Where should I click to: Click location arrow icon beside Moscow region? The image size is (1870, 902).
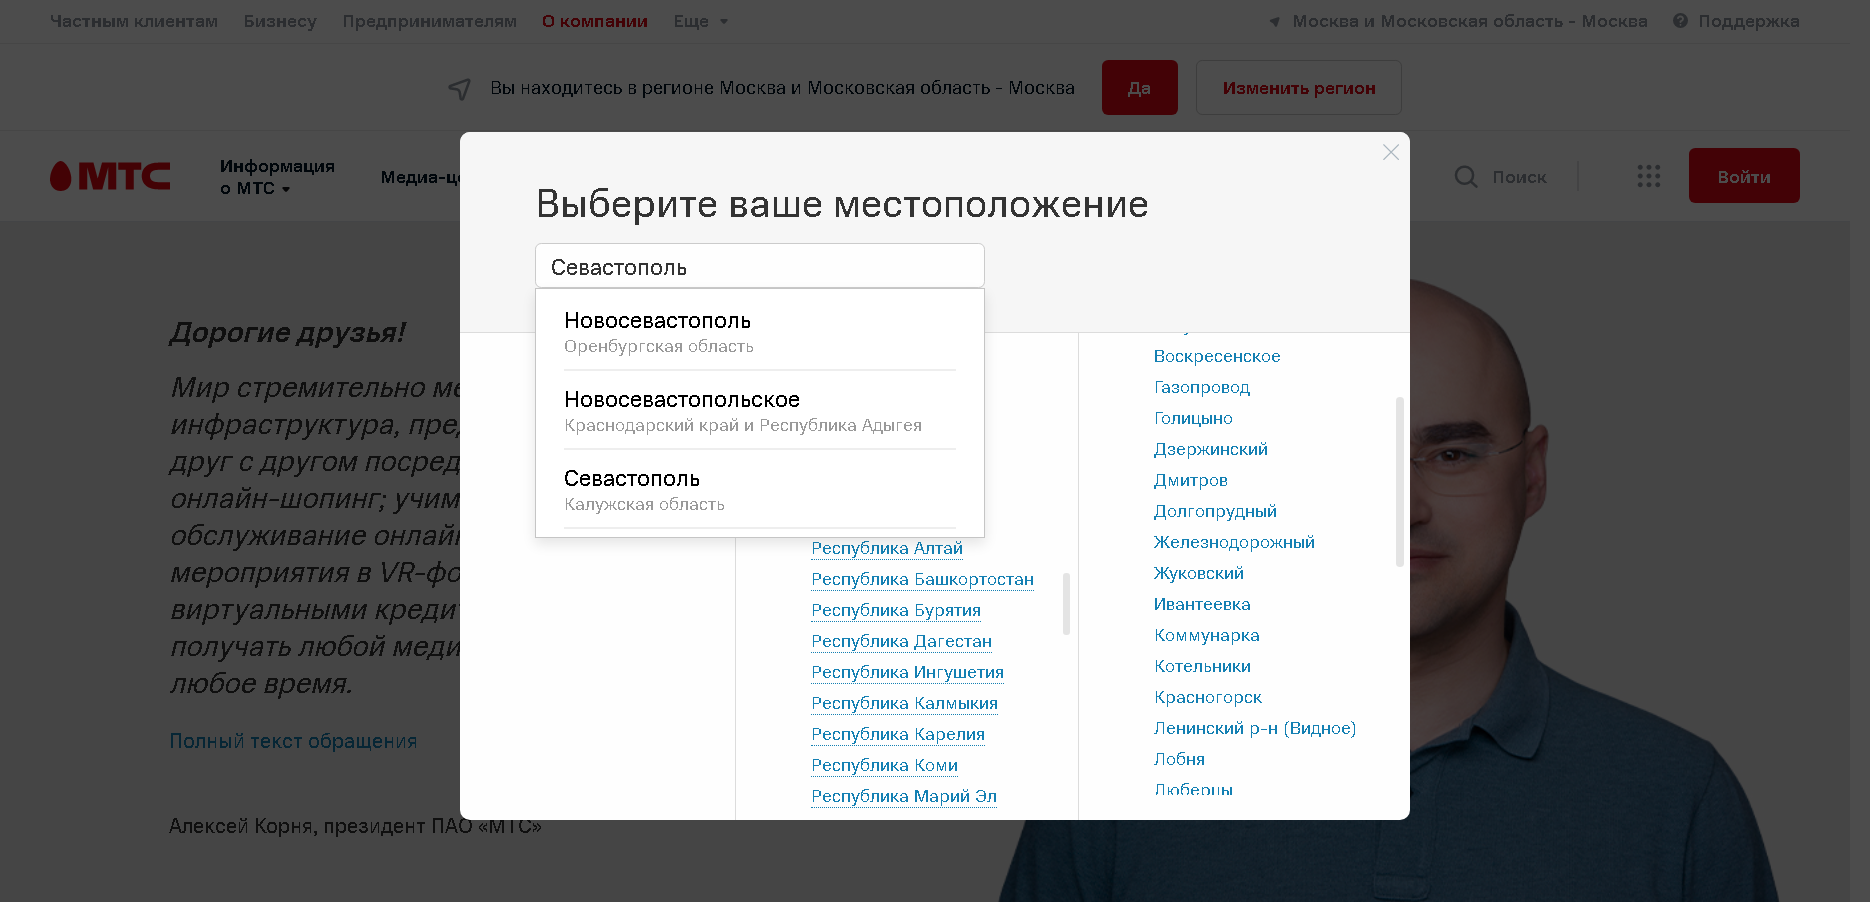(1275, 22)
